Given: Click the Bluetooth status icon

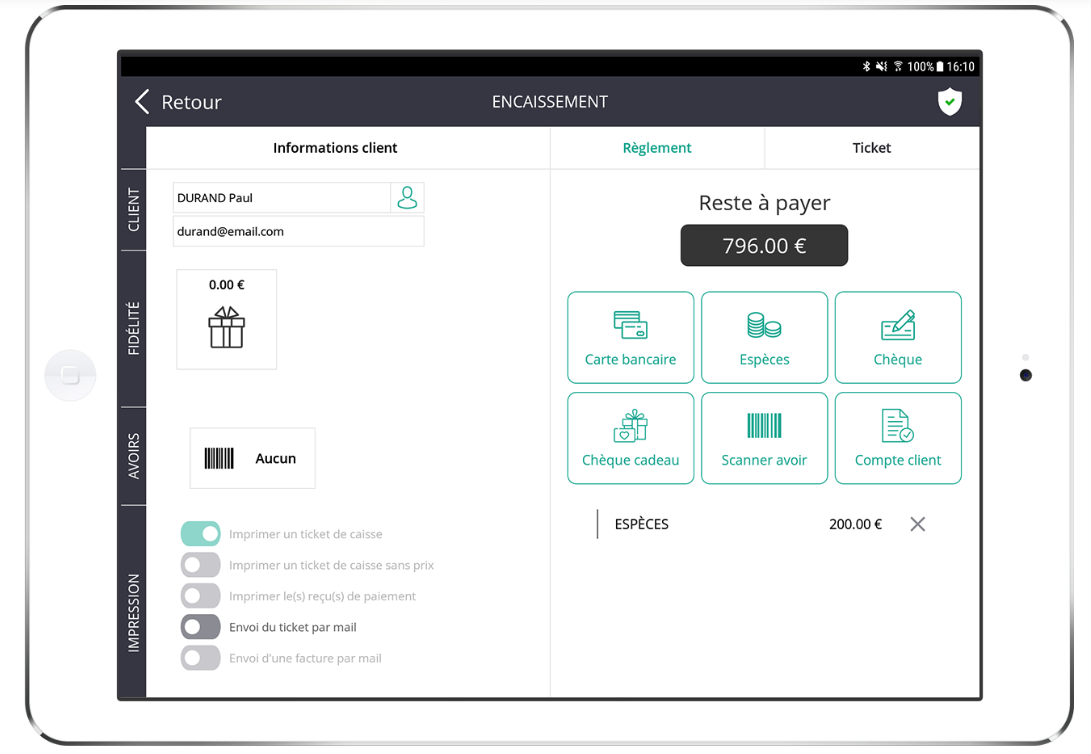Looking at the screenshot, I should click(866, 66).
